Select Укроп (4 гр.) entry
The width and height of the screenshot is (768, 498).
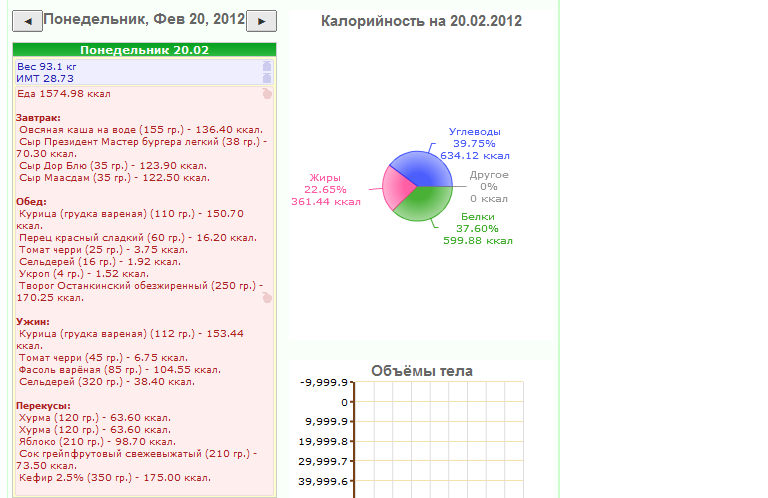[x=84, y=274]
